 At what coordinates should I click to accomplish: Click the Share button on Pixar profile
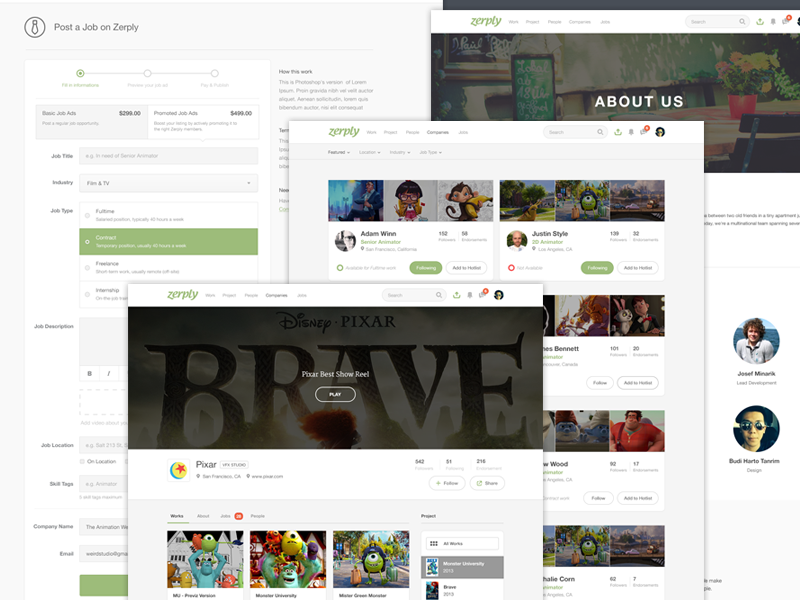pyautogui.click(x=487, y=483)
